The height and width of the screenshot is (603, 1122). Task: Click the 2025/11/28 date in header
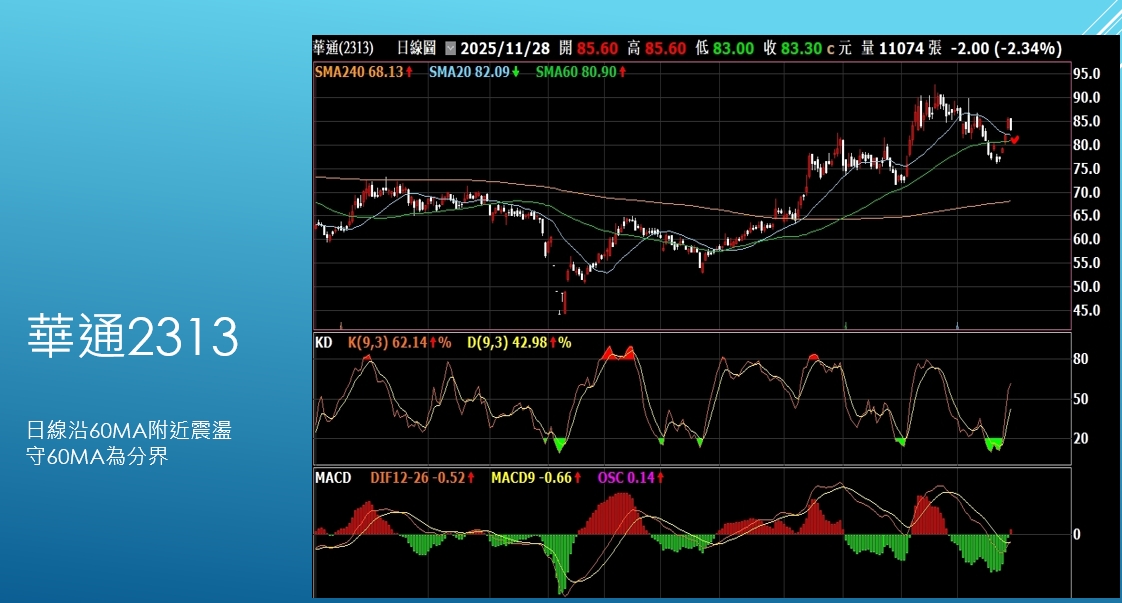[508, 48]
